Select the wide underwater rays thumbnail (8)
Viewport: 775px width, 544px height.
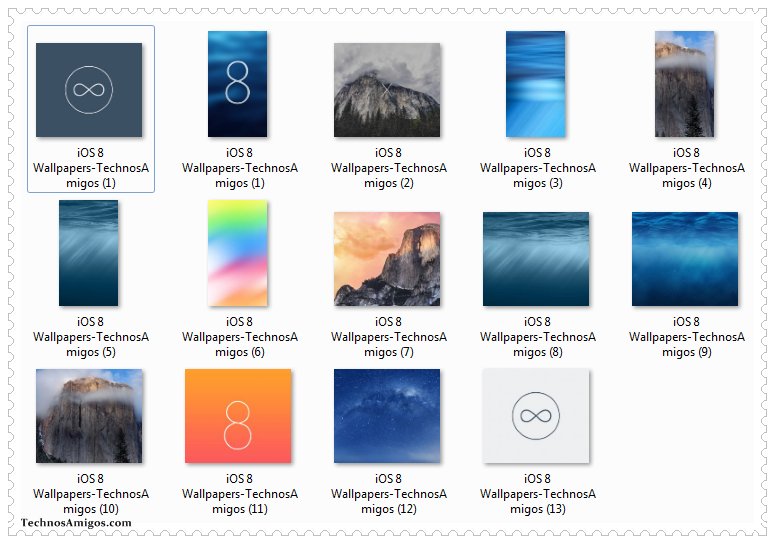point(536,259)
